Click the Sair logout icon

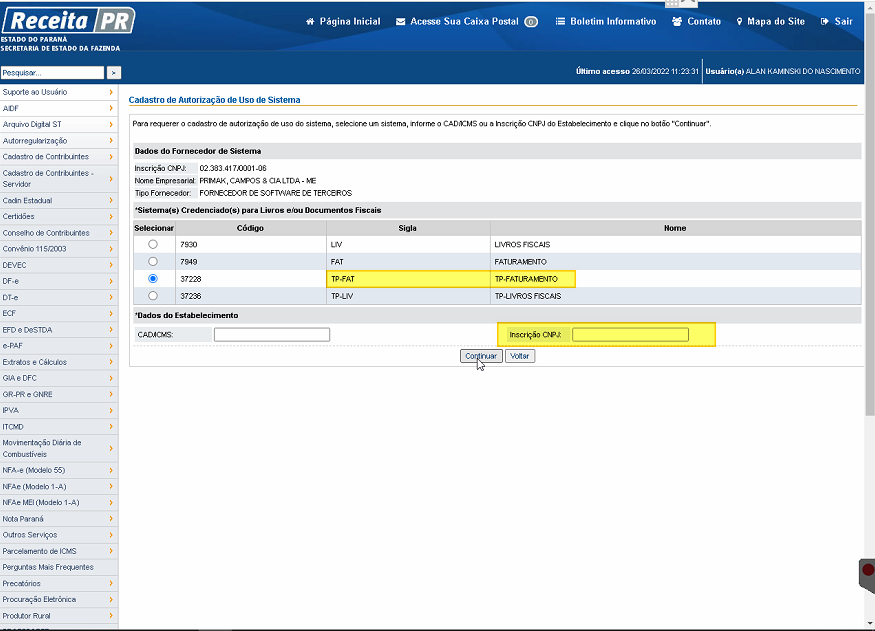pyautogui.click(x=825, y=22)
